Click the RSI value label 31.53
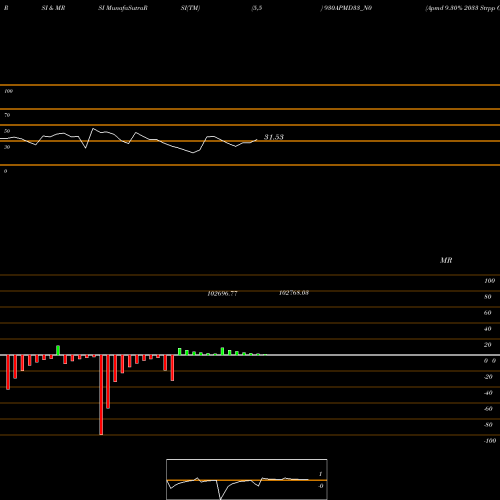The height and width of the screenshot is (500, 500). 274,137
